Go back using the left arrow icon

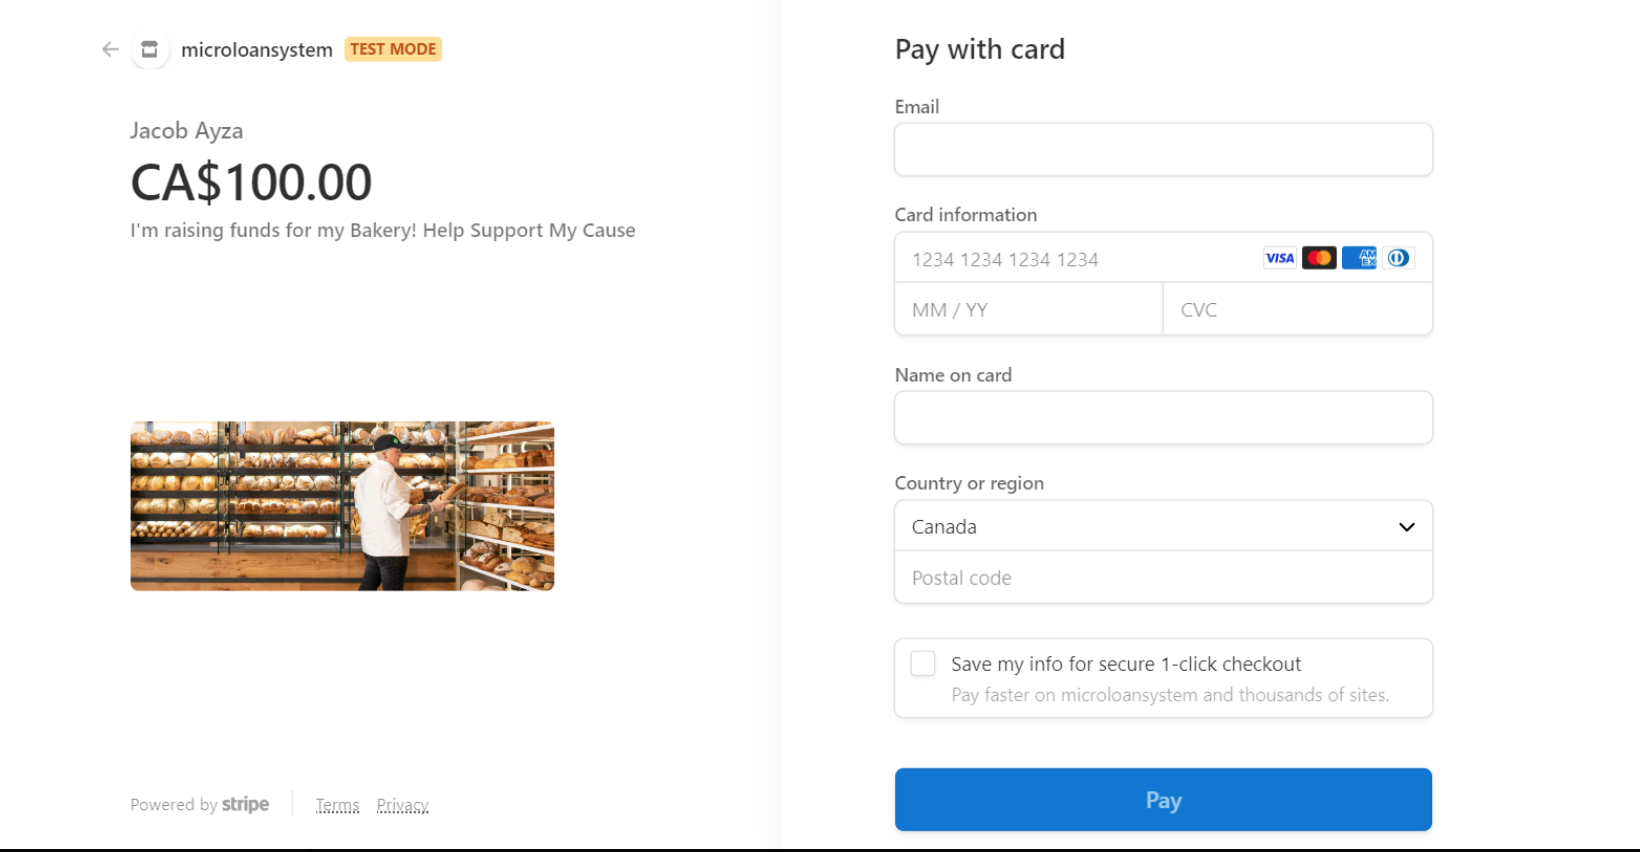(x=110, y=49)
